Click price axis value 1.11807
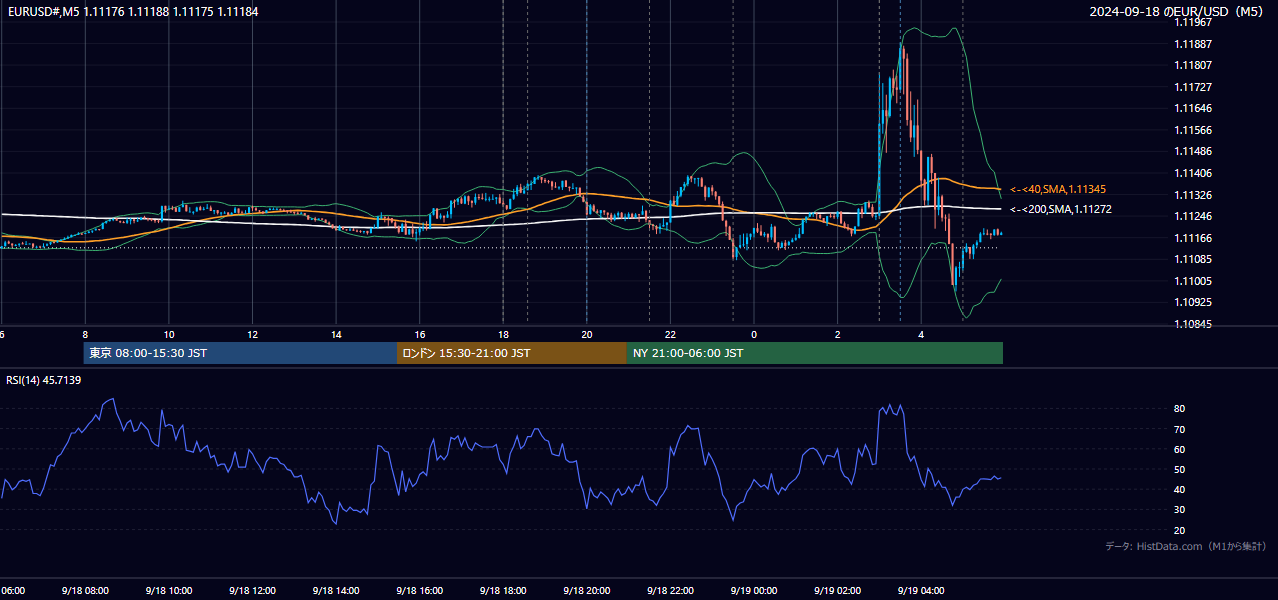Viewport: 1278px width, 600px height. point(1193,65)
